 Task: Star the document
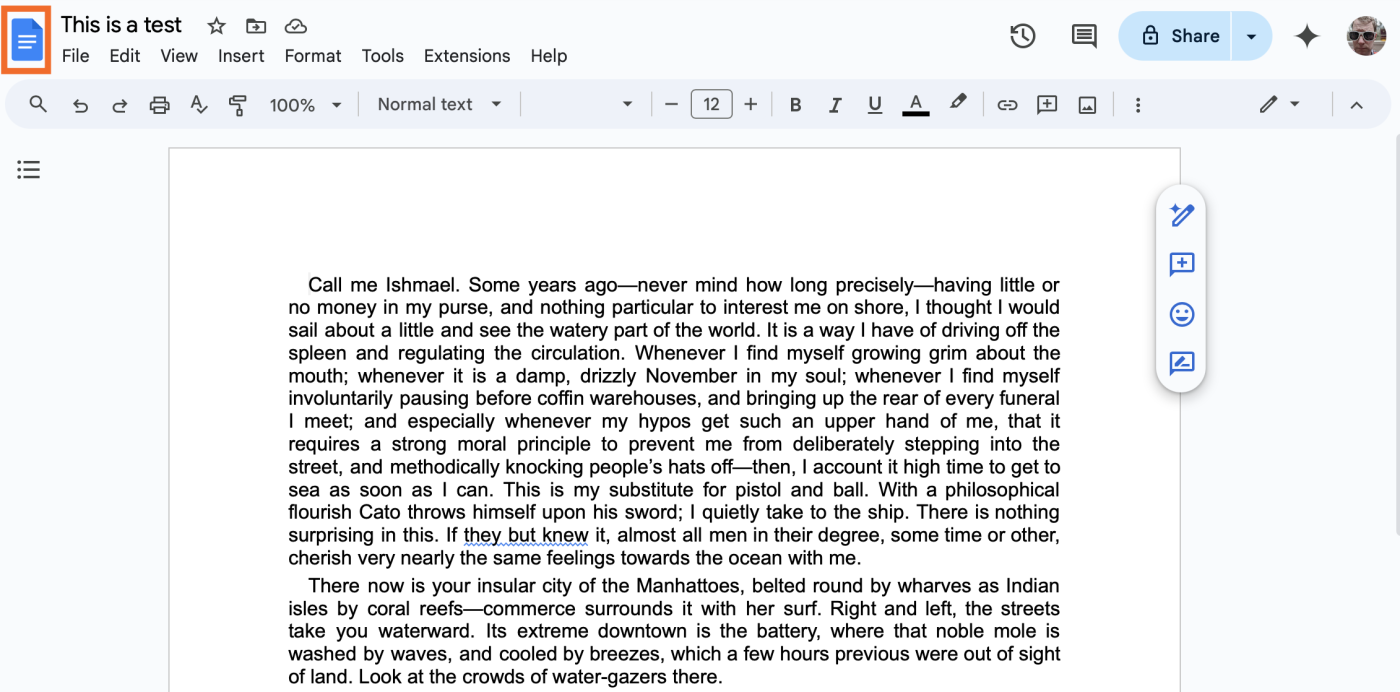pyautogui.click(x=216, y=26)
